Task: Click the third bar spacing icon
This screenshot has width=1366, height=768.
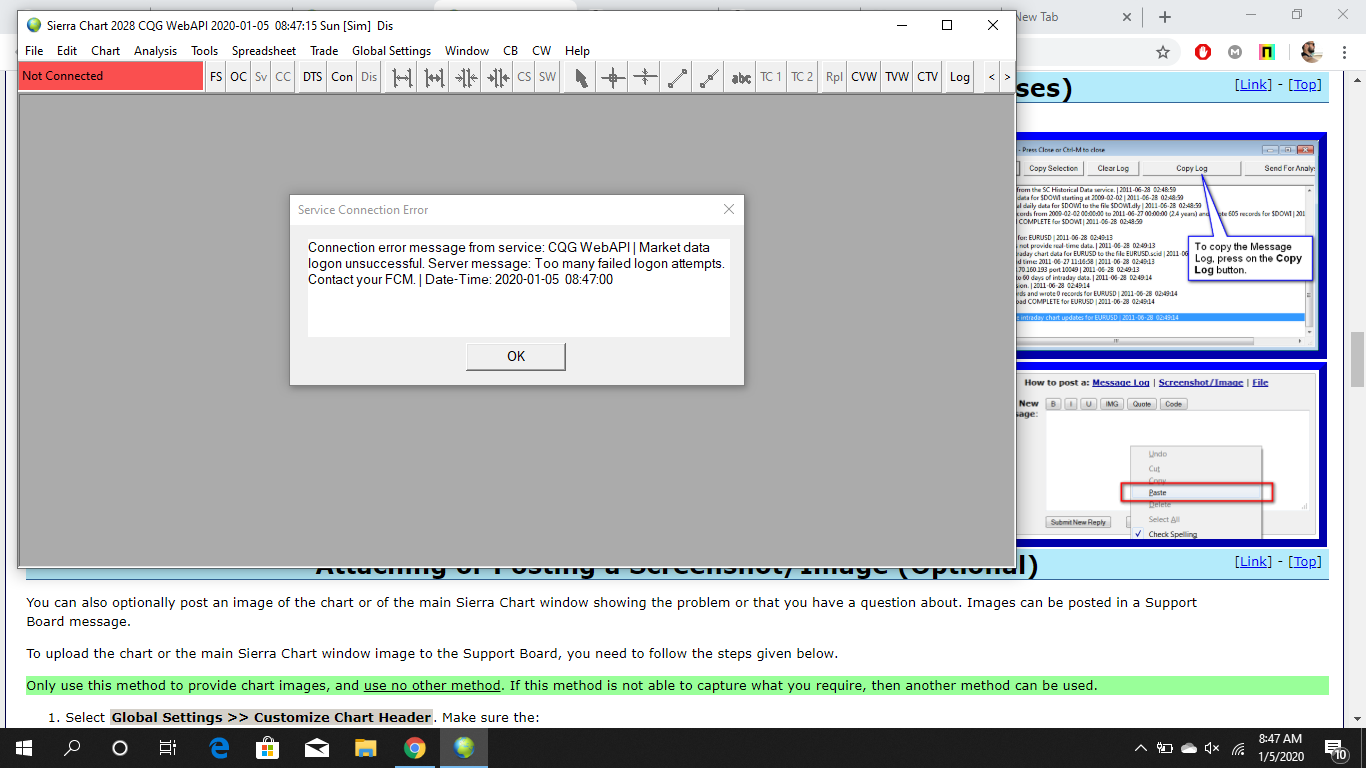Action: tap(466, 77)
